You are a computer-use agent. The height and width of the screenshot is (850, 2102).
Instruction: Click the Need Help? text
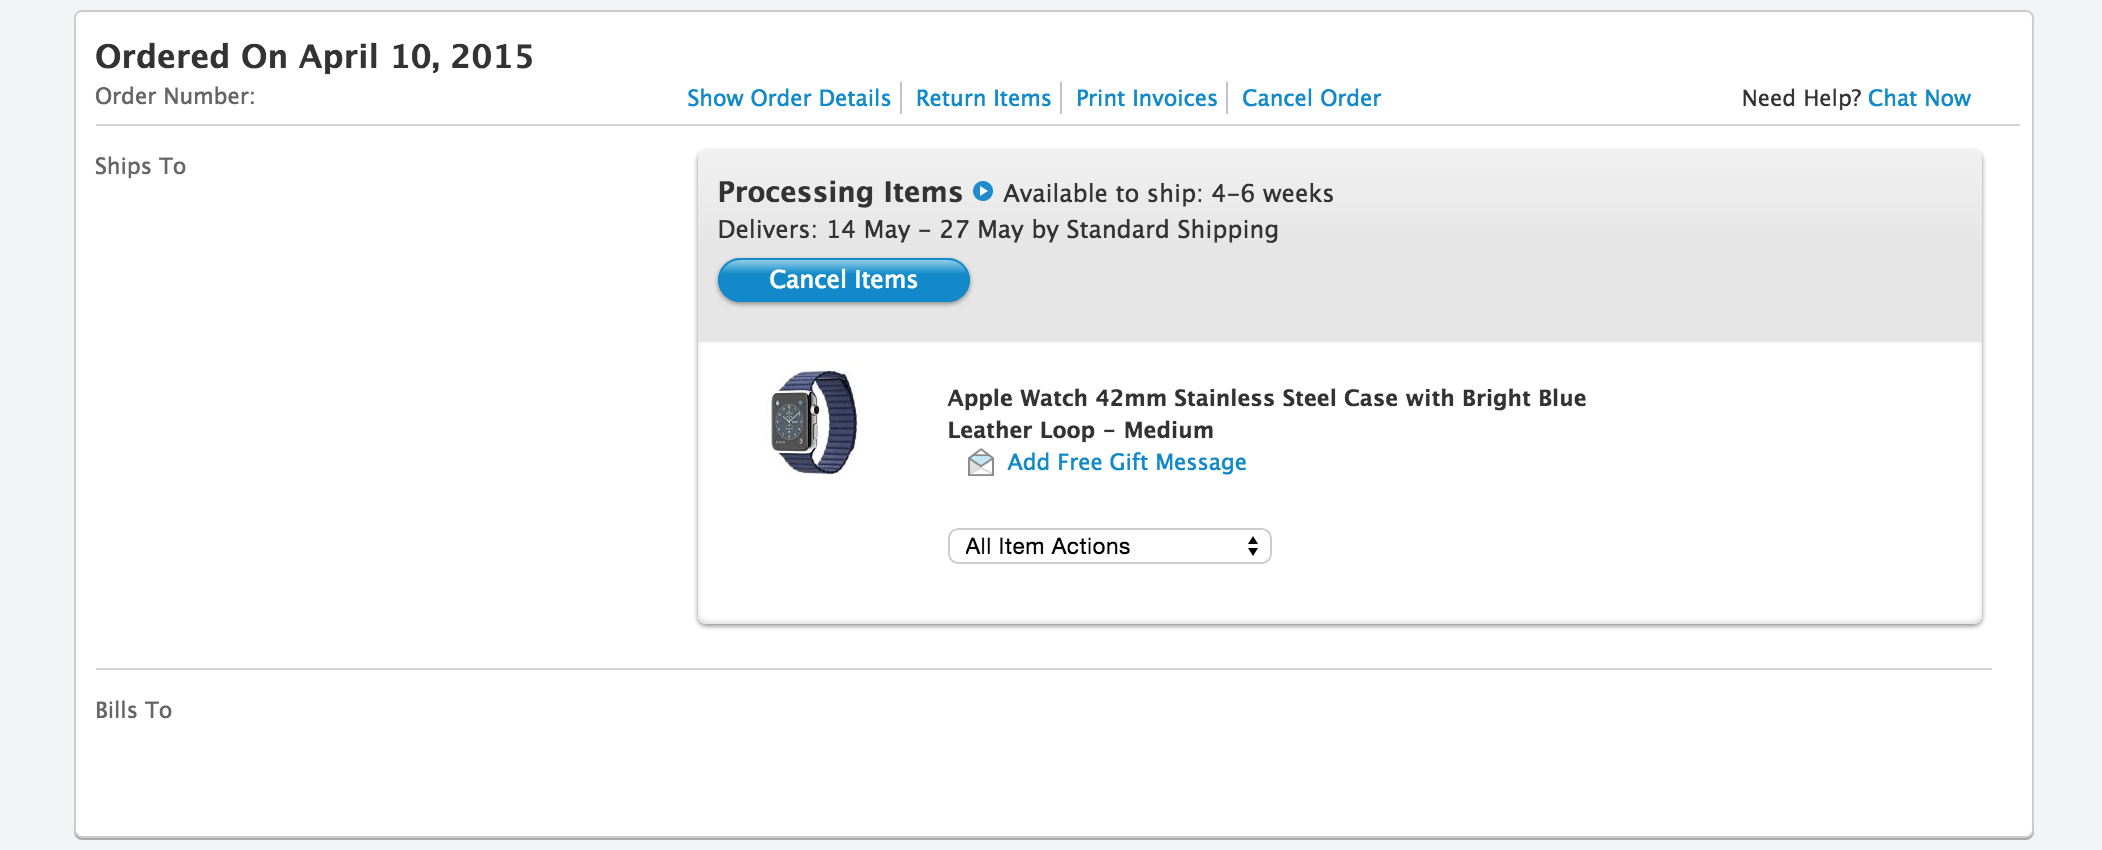[x=1800, y=98]
